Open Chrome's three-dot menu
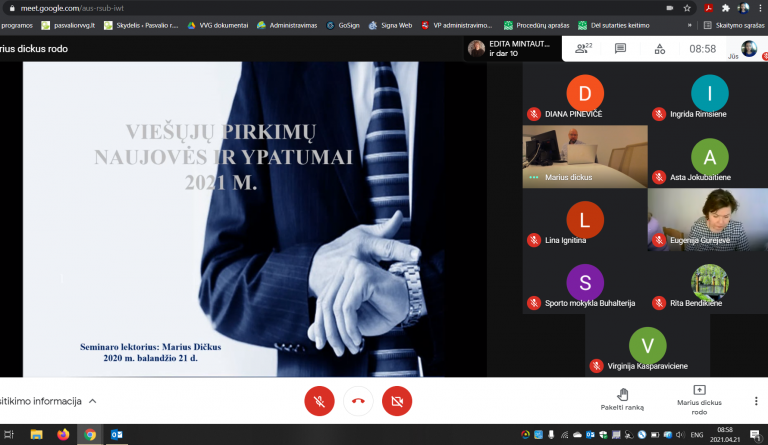This screenshot has width=768, height=445. point(760,8)
